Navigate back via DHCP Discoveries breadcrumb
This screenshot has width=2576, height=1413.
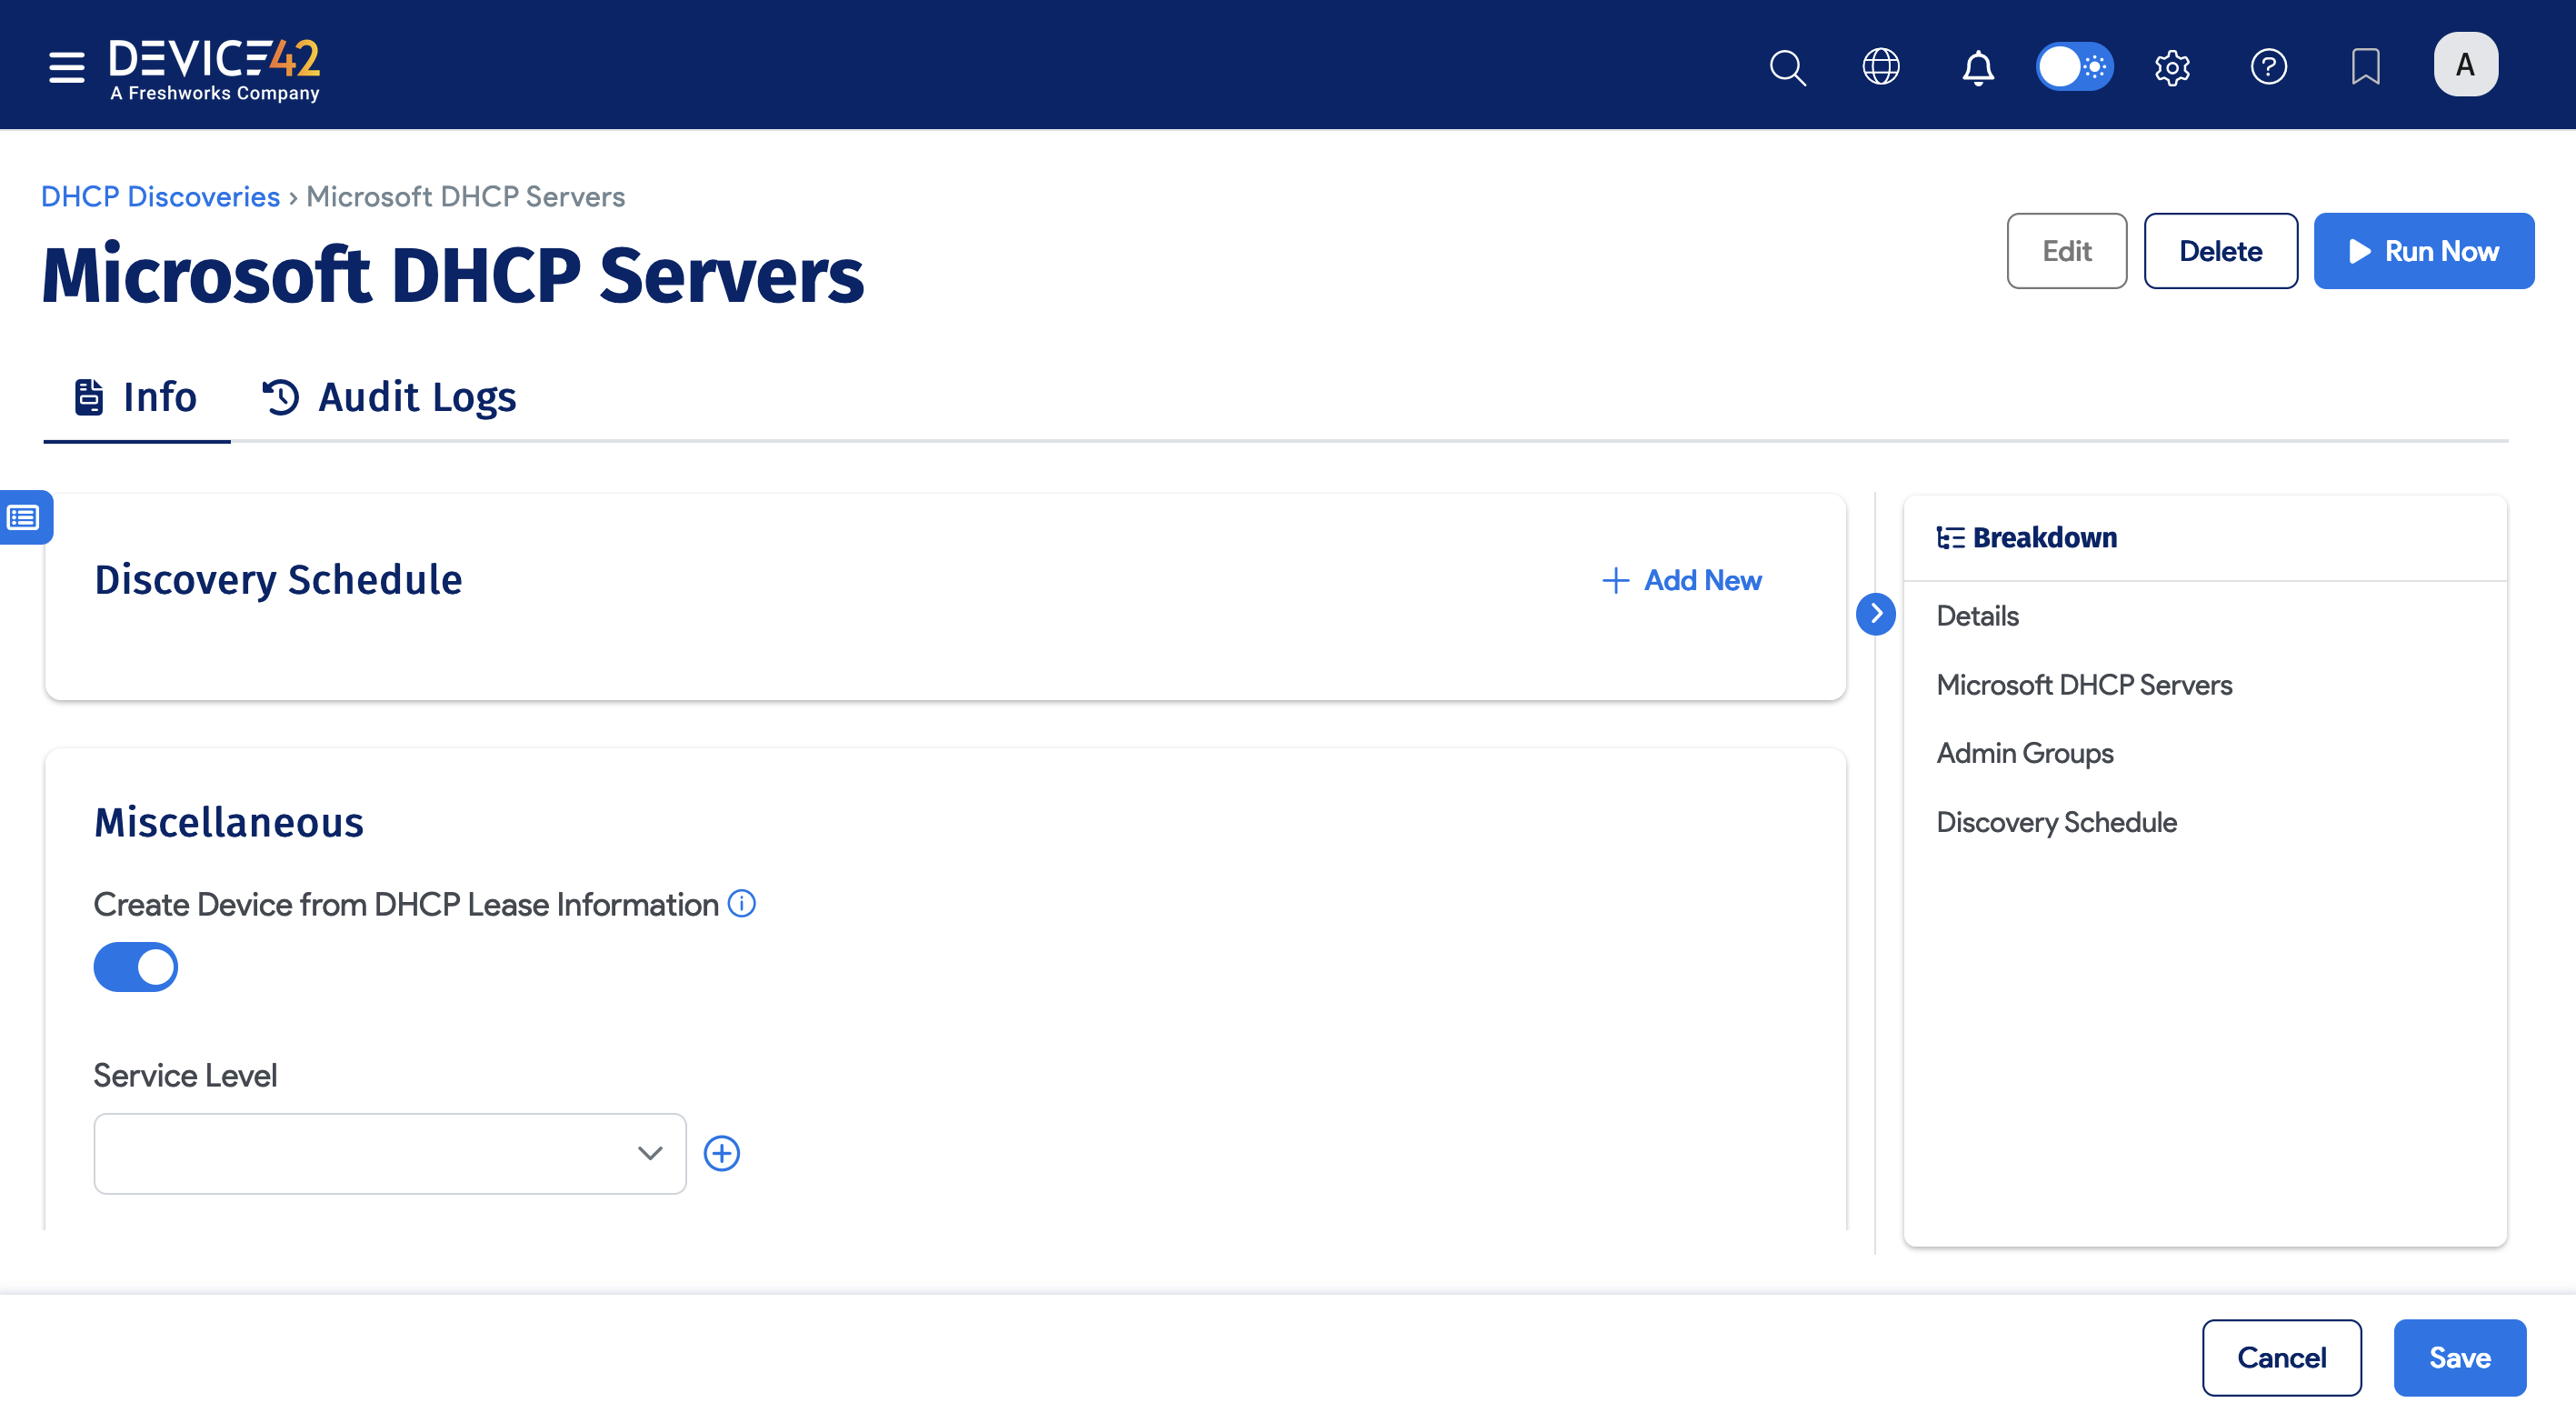[159, 196]
